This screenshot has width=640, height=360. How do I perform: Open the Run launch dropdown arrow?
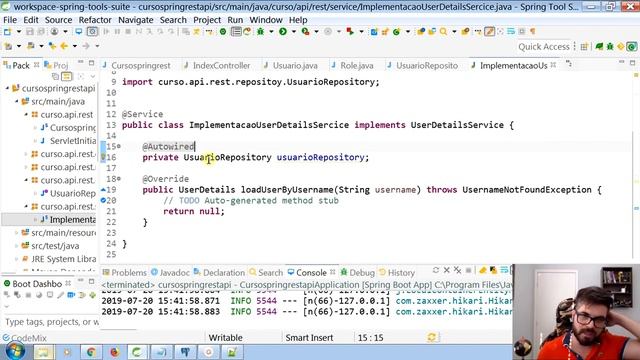tap(293, 31)
